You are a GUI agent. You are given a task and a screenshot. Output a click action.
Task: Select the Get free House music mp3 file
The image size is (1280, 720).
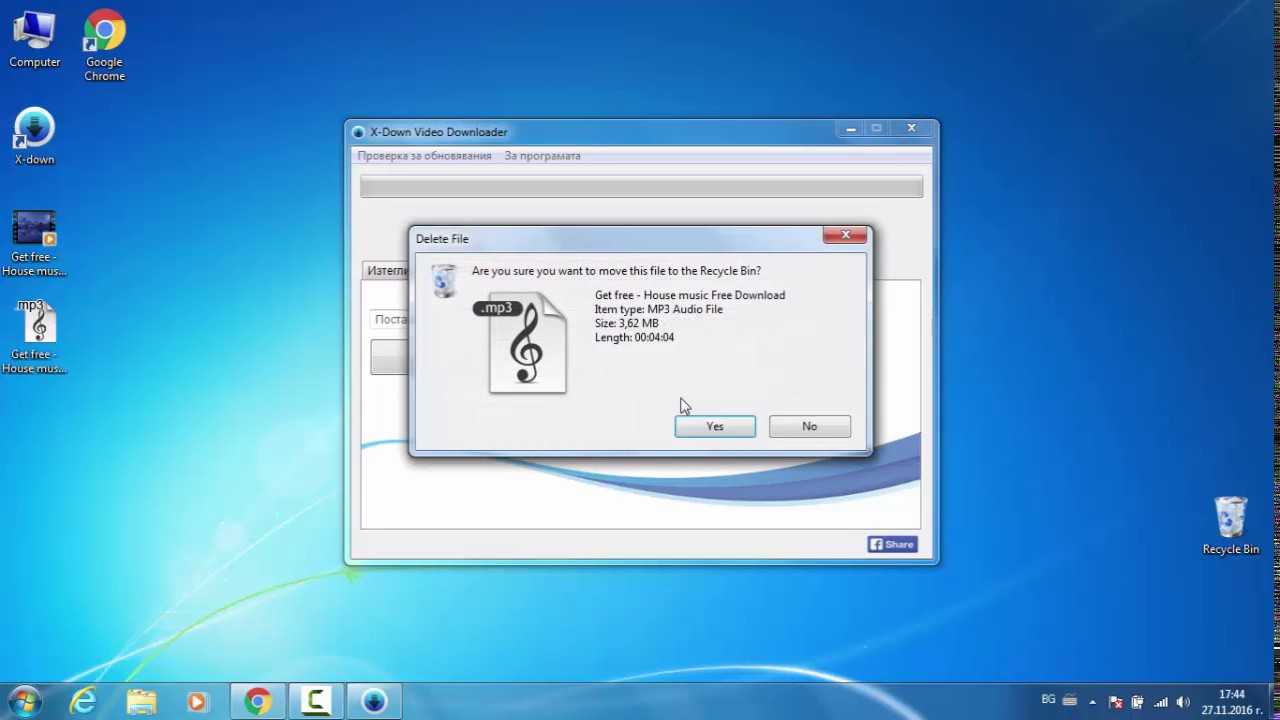coord(34,337)
